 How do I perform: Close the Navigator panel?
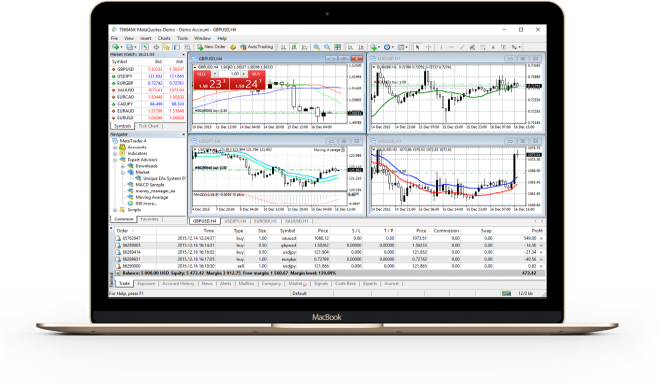[x=183, y=134]
